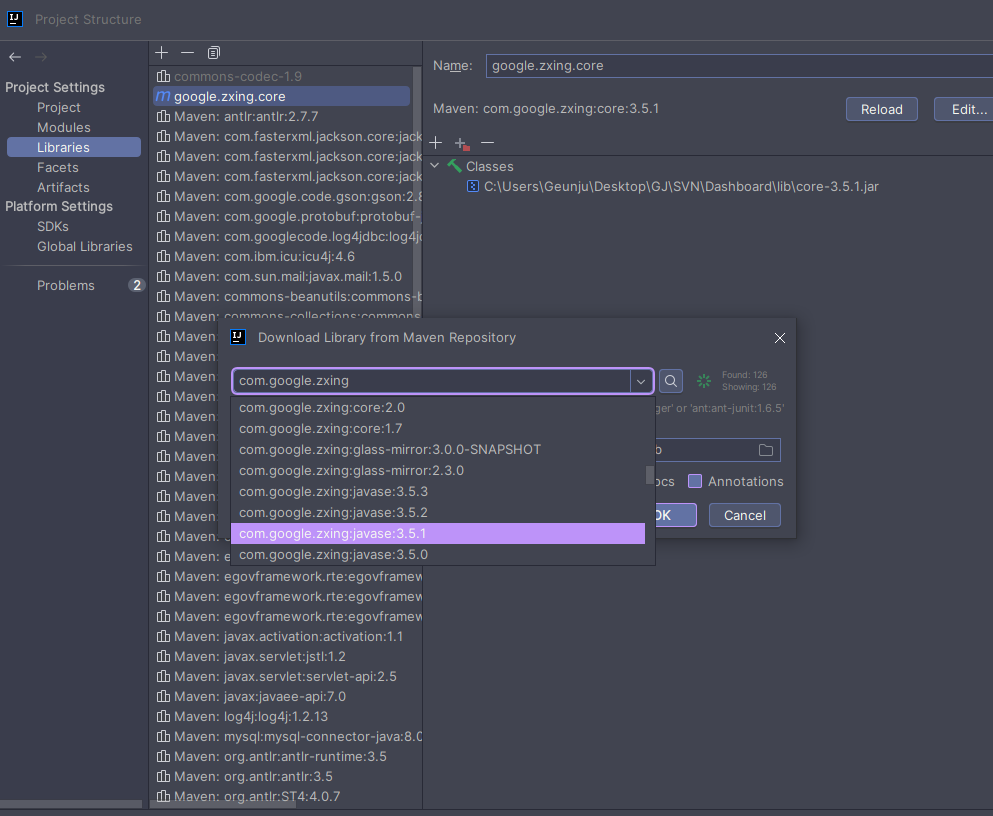Select com.google.zxing:javase:3.5.0 suggestion
This screenshot has width=993, height=816.
pos(438,555)
